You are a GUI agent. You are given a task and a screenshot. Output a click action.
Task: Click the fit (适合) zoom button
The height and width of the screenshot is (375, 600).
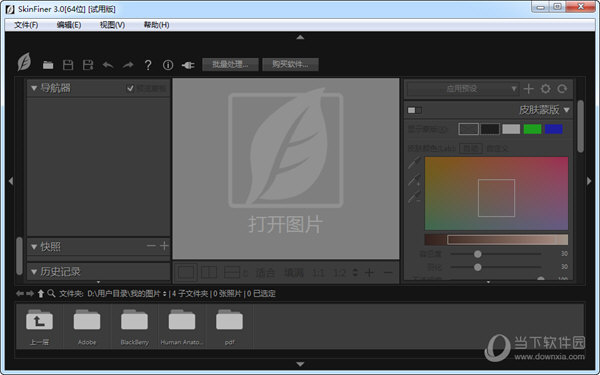click(x=265, y=273)
